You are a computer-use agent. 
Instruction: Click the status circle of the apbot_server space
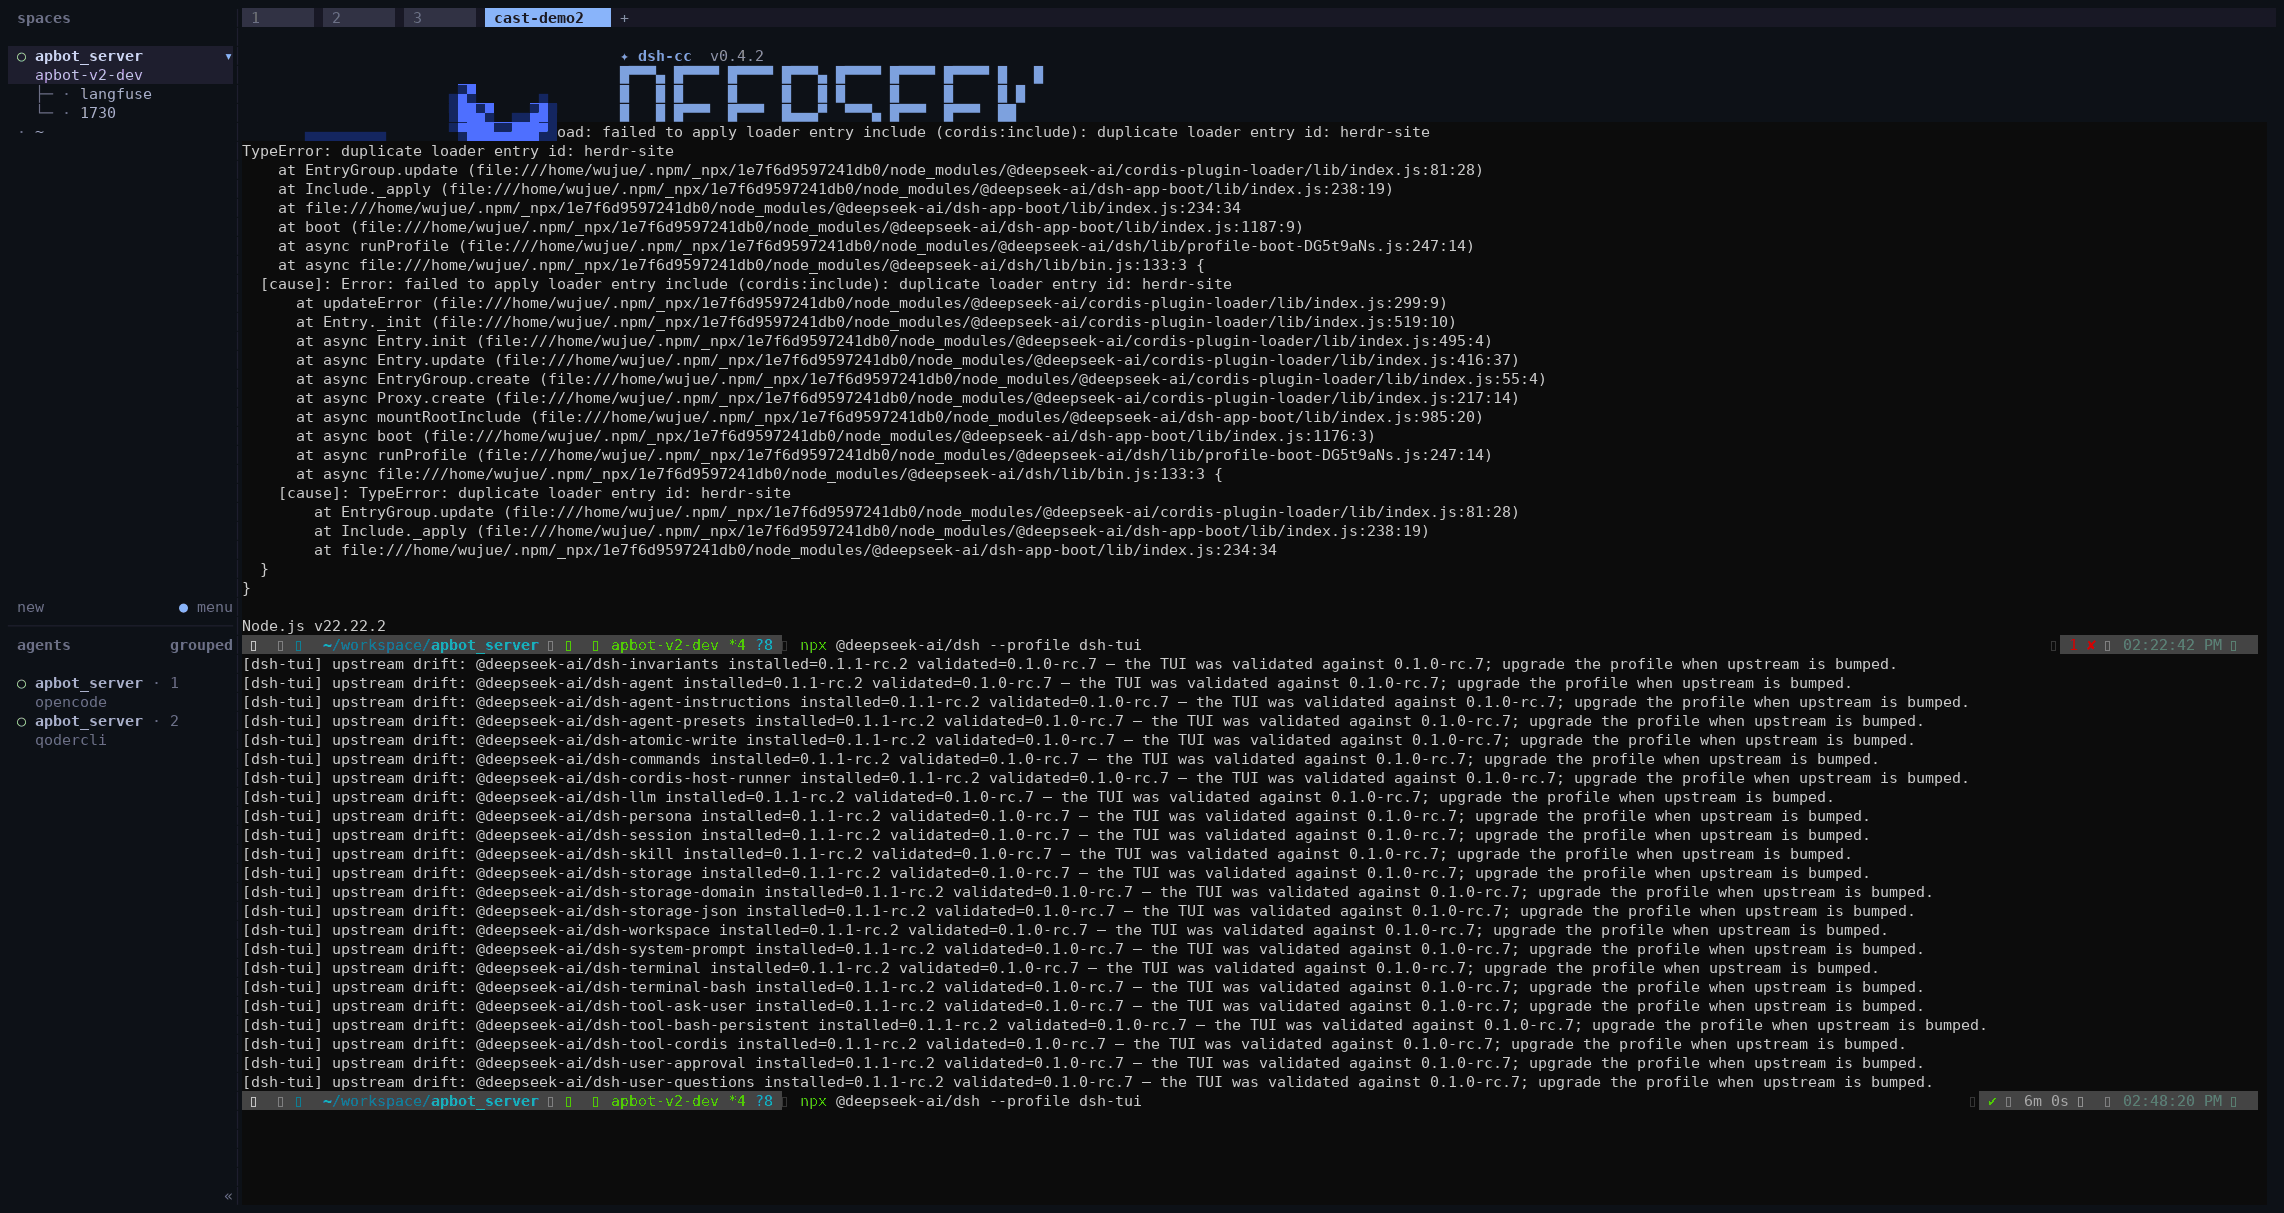click(22, 57)
